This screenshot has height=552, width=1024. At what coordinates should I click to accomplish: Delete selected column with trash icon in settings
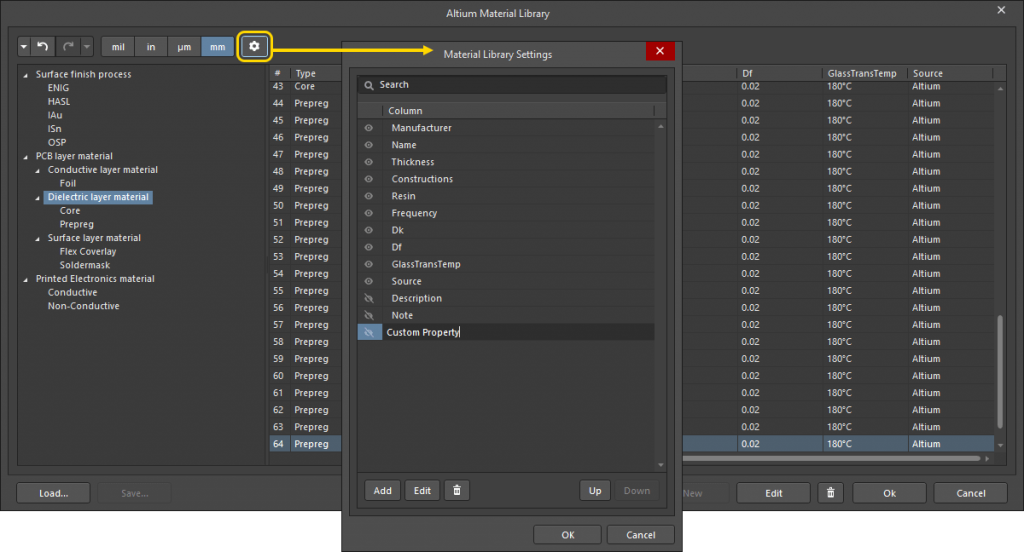456,491
